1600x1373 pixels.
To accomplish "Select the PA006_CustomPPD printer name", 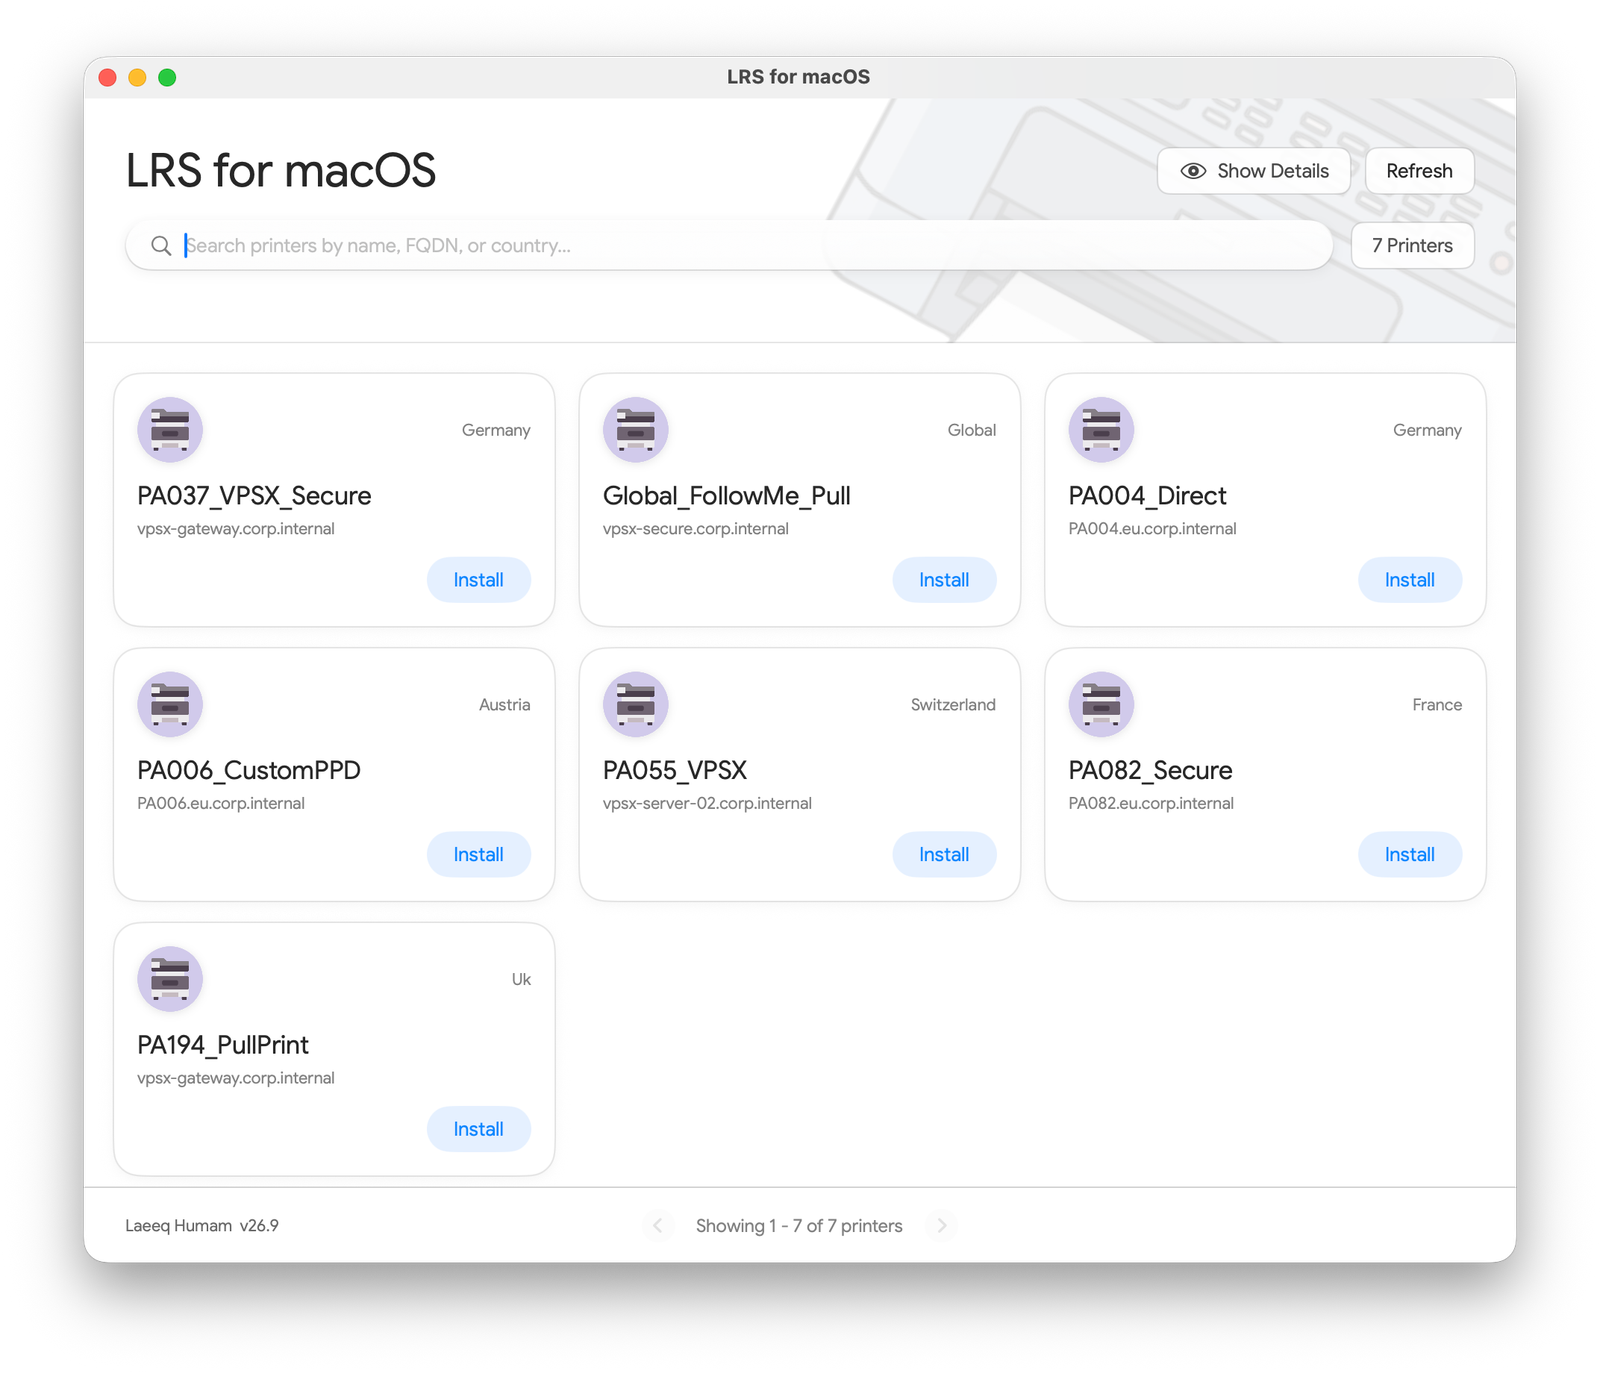I will tap(249, 770).
